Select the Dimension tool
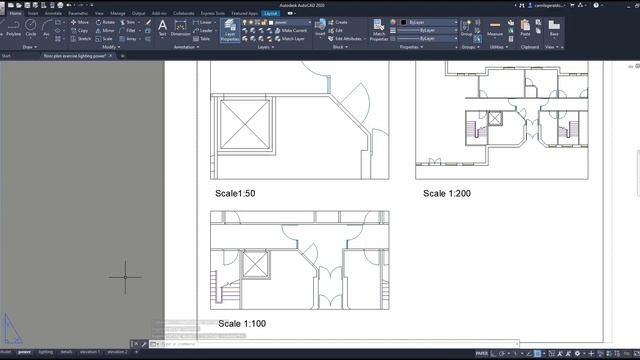 [x=180, y=28]
